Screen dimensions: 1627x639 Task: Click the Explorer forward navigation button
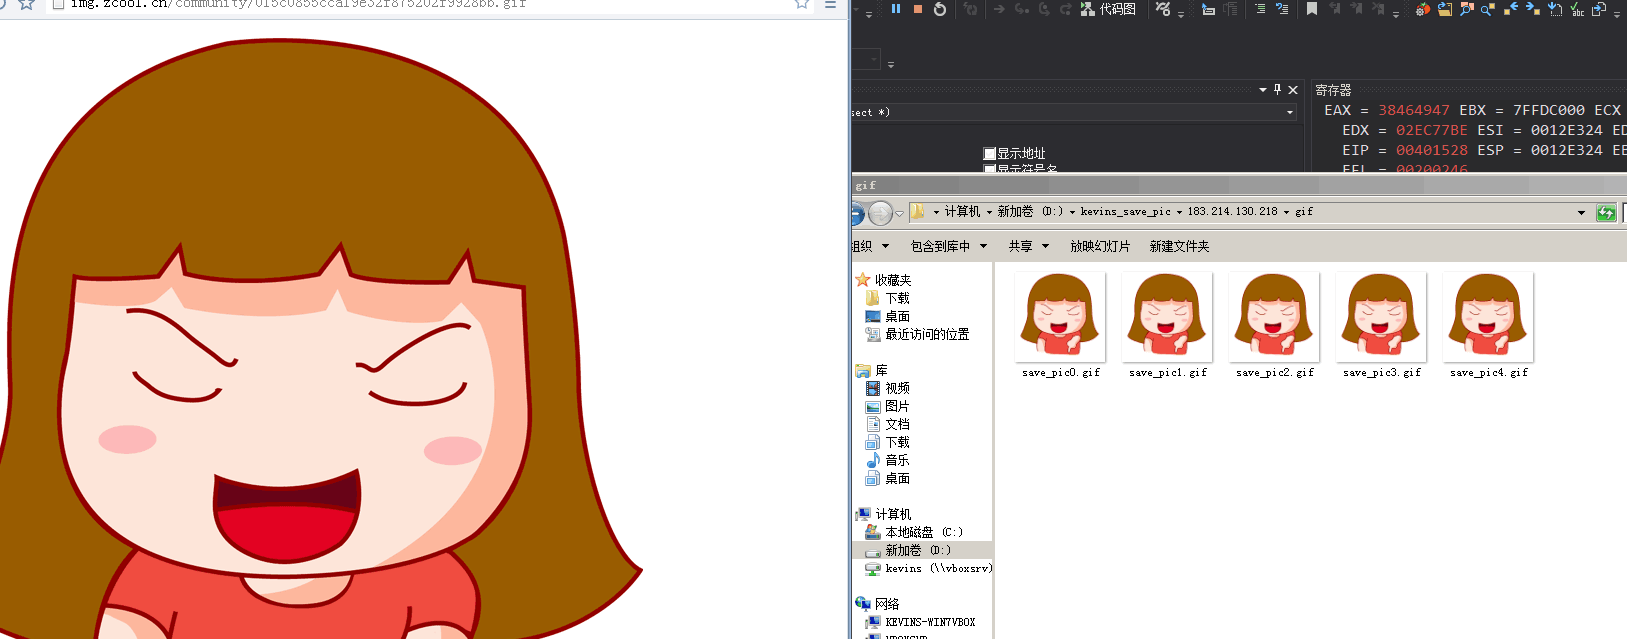[x=880, y=212]
